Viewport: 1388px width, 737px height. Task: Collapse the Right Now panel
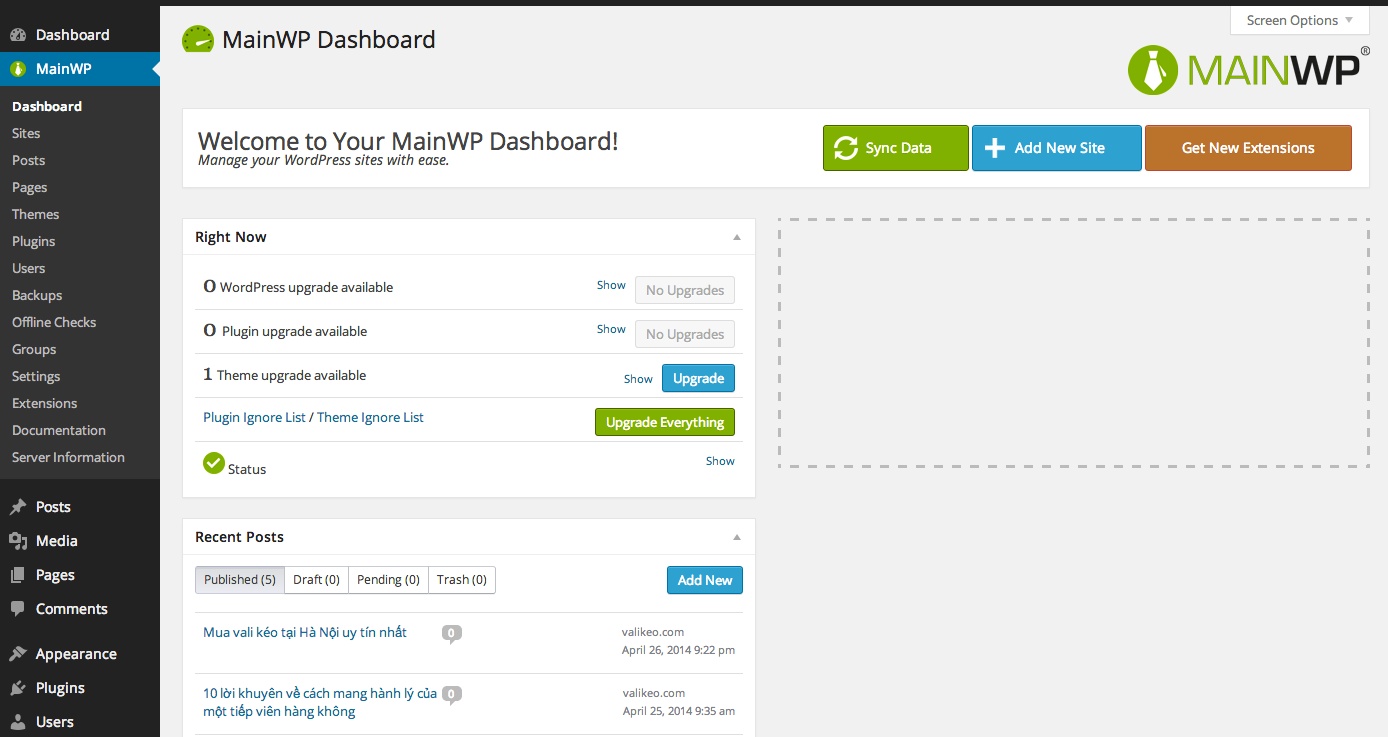(x=737, y=238)
